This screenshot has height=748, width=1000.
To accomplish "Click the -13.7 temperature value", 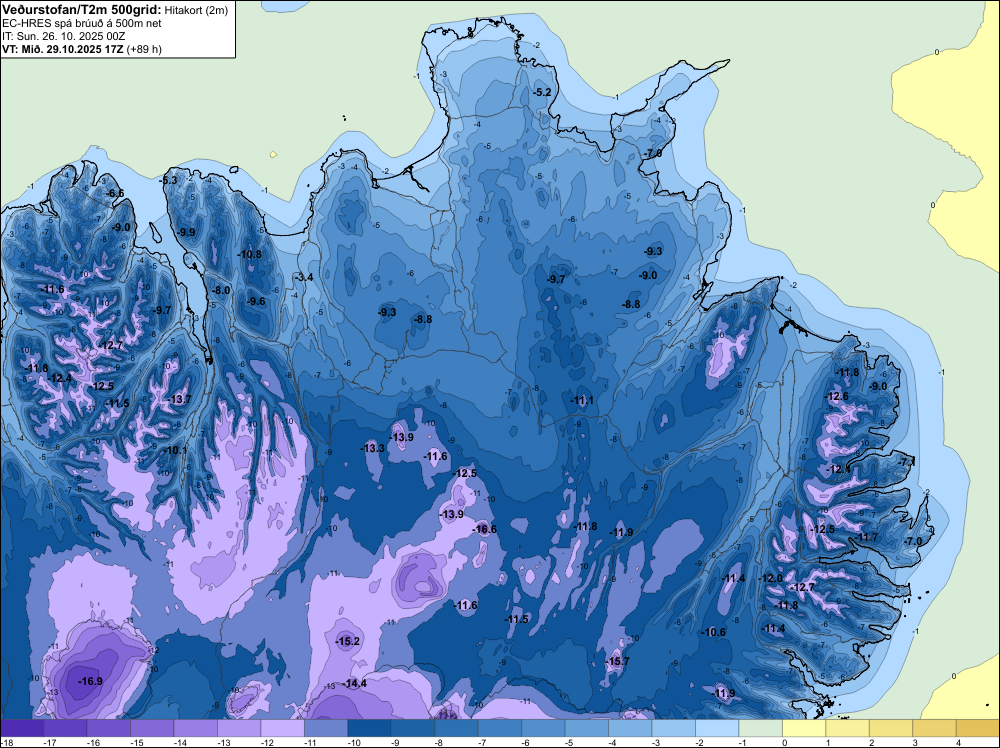I will pyautogui.click(x=179, y=399).
